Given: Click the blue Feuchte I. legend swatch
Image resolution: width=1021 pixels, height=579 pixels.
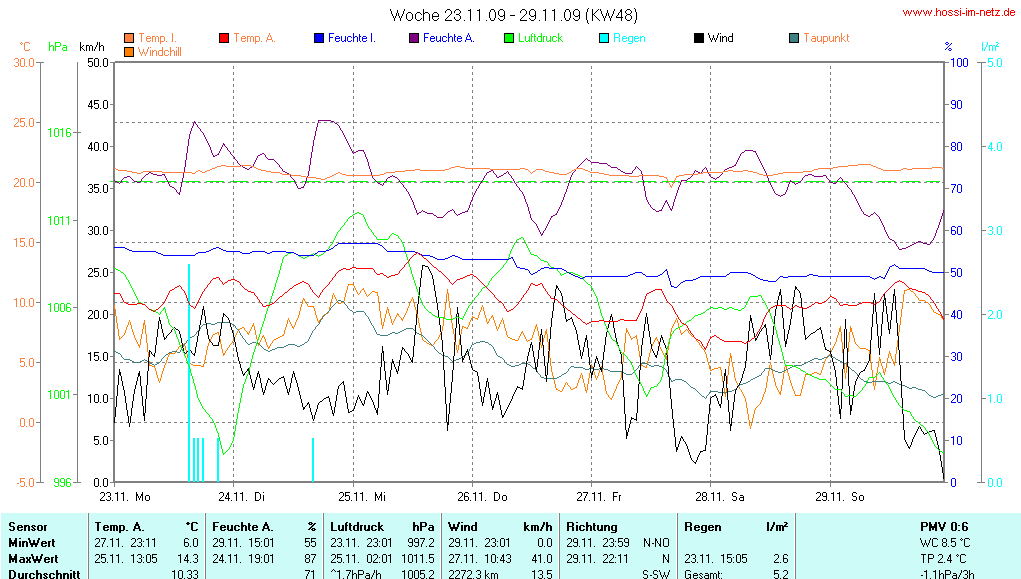Looking at the screenshot, I should pyautogui.click(x=319, y=38).
